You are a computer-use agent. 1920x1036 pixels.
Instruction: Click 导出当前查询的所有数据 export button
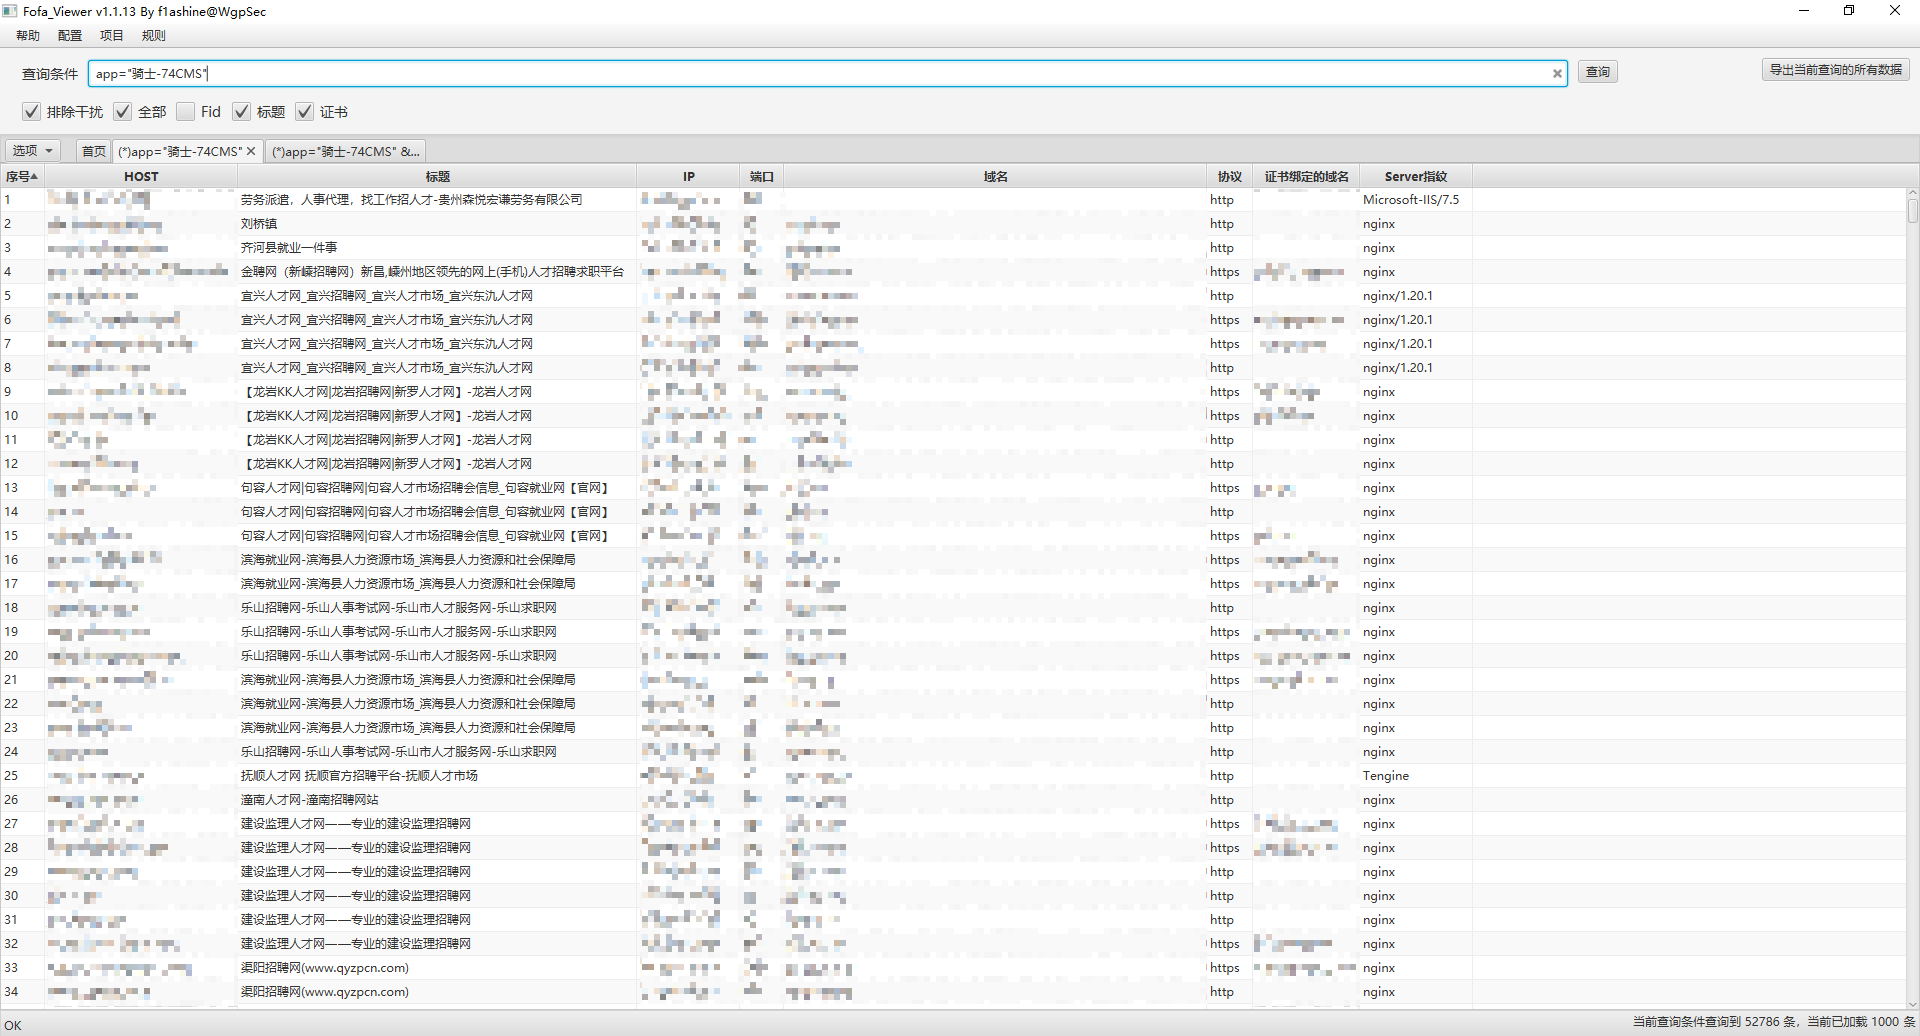coord(1835,70)
